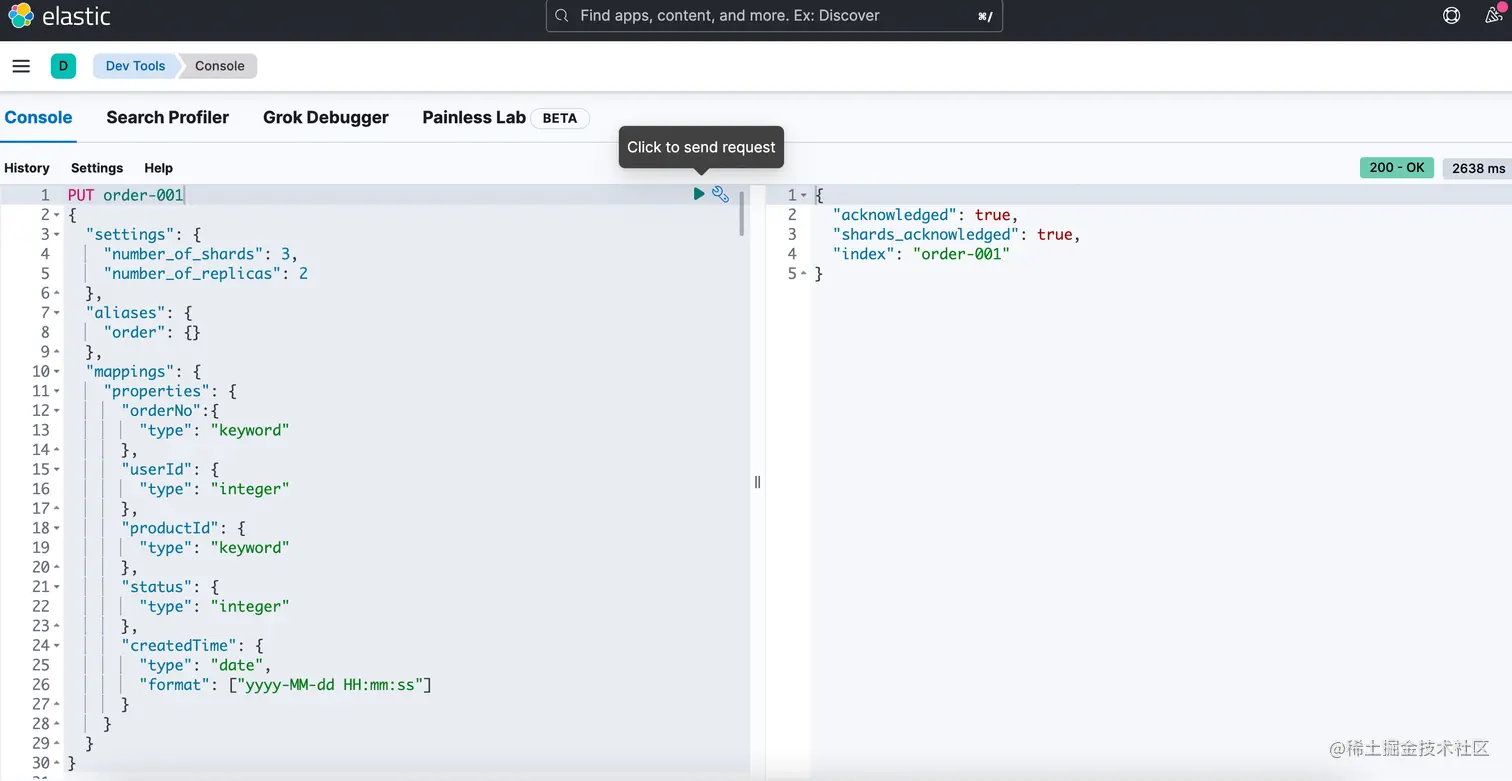The height and width of the screenshot is (781, 1512).
Task: Open the History menu
Action: click(x=27, y=168)
